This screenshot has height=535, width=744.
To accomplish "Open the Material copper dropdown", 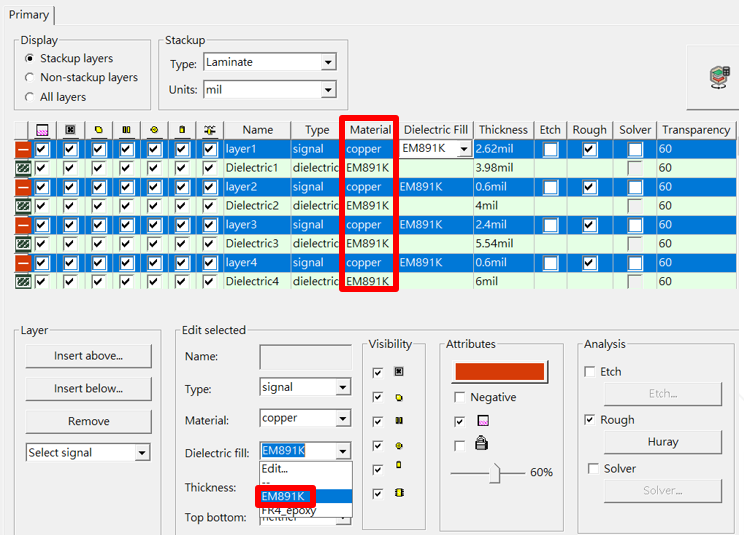I will click(x=343, y=418).
